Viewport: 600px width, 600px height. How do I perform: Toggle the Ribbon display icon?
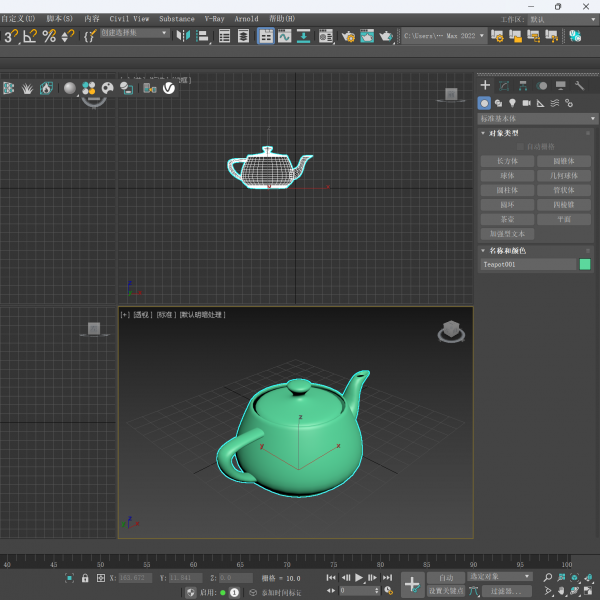point(266,36)
